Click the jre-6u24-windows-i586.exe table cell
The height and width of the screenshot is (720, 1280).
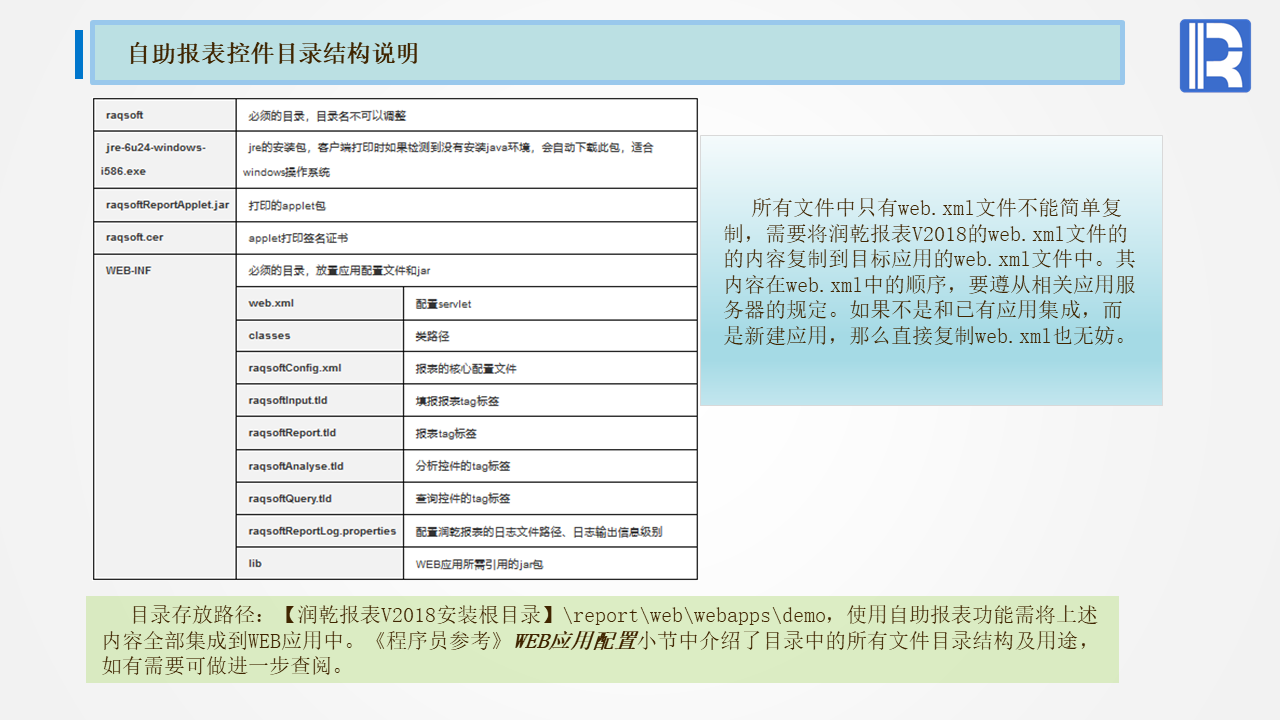click(165, 160)
